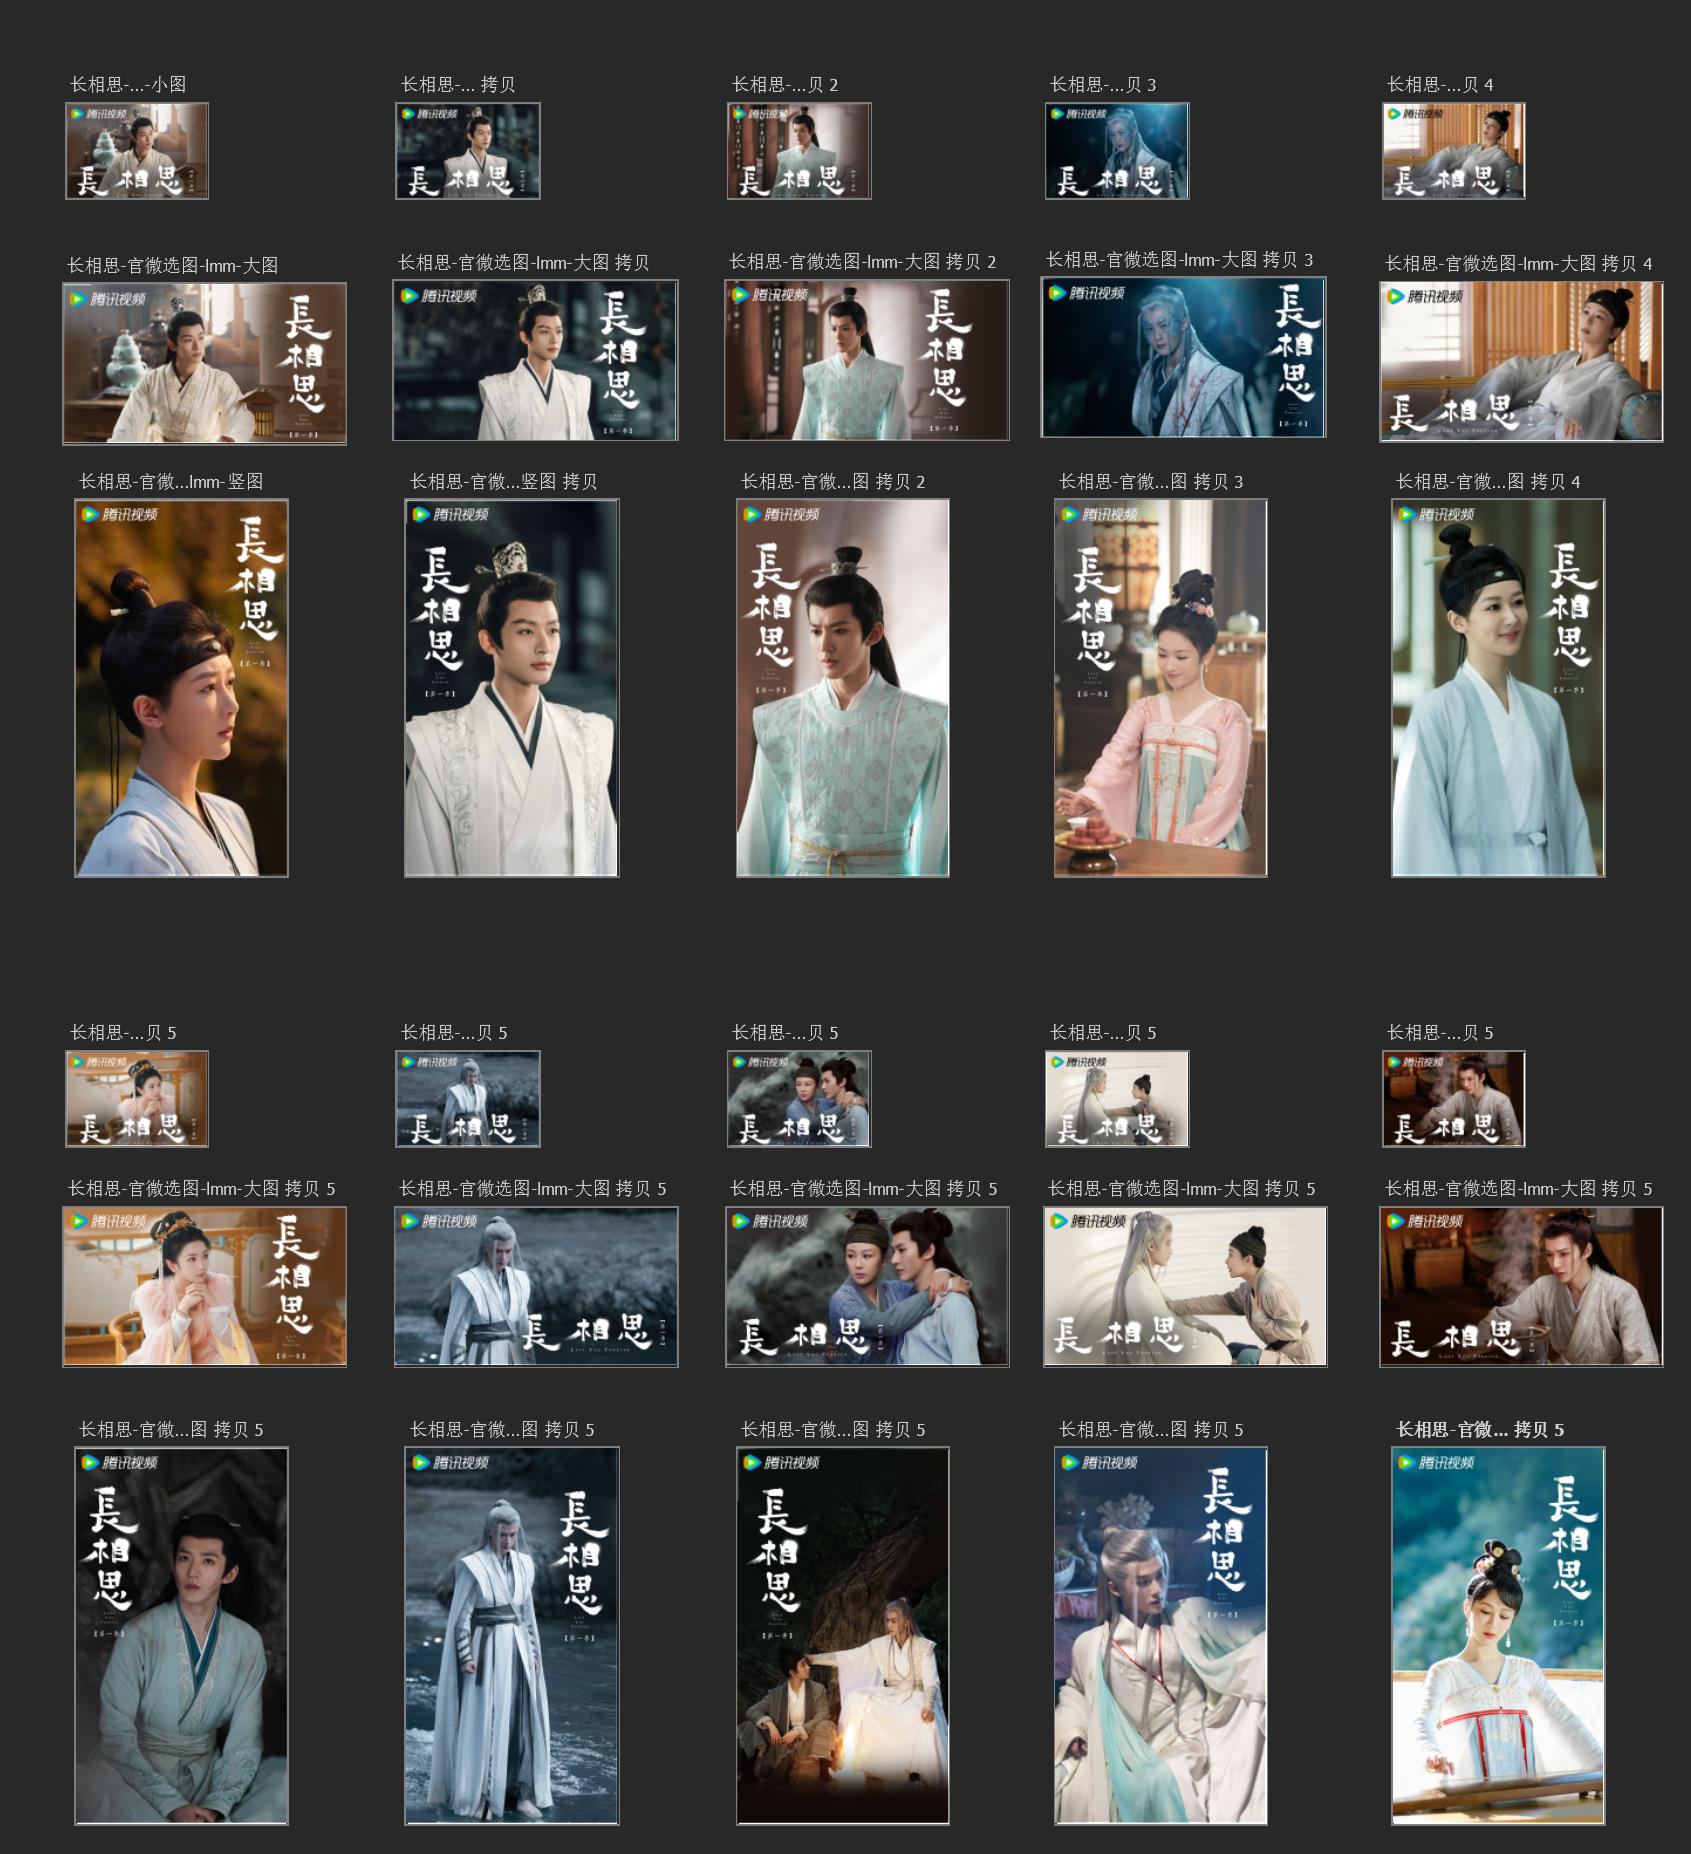The height and width of the screenshot is (1854, 1691).
Task: Click the artboard name '长相思-官微选图-lmm-大图 拷贝 2'
Action: (x=863, y=262)
